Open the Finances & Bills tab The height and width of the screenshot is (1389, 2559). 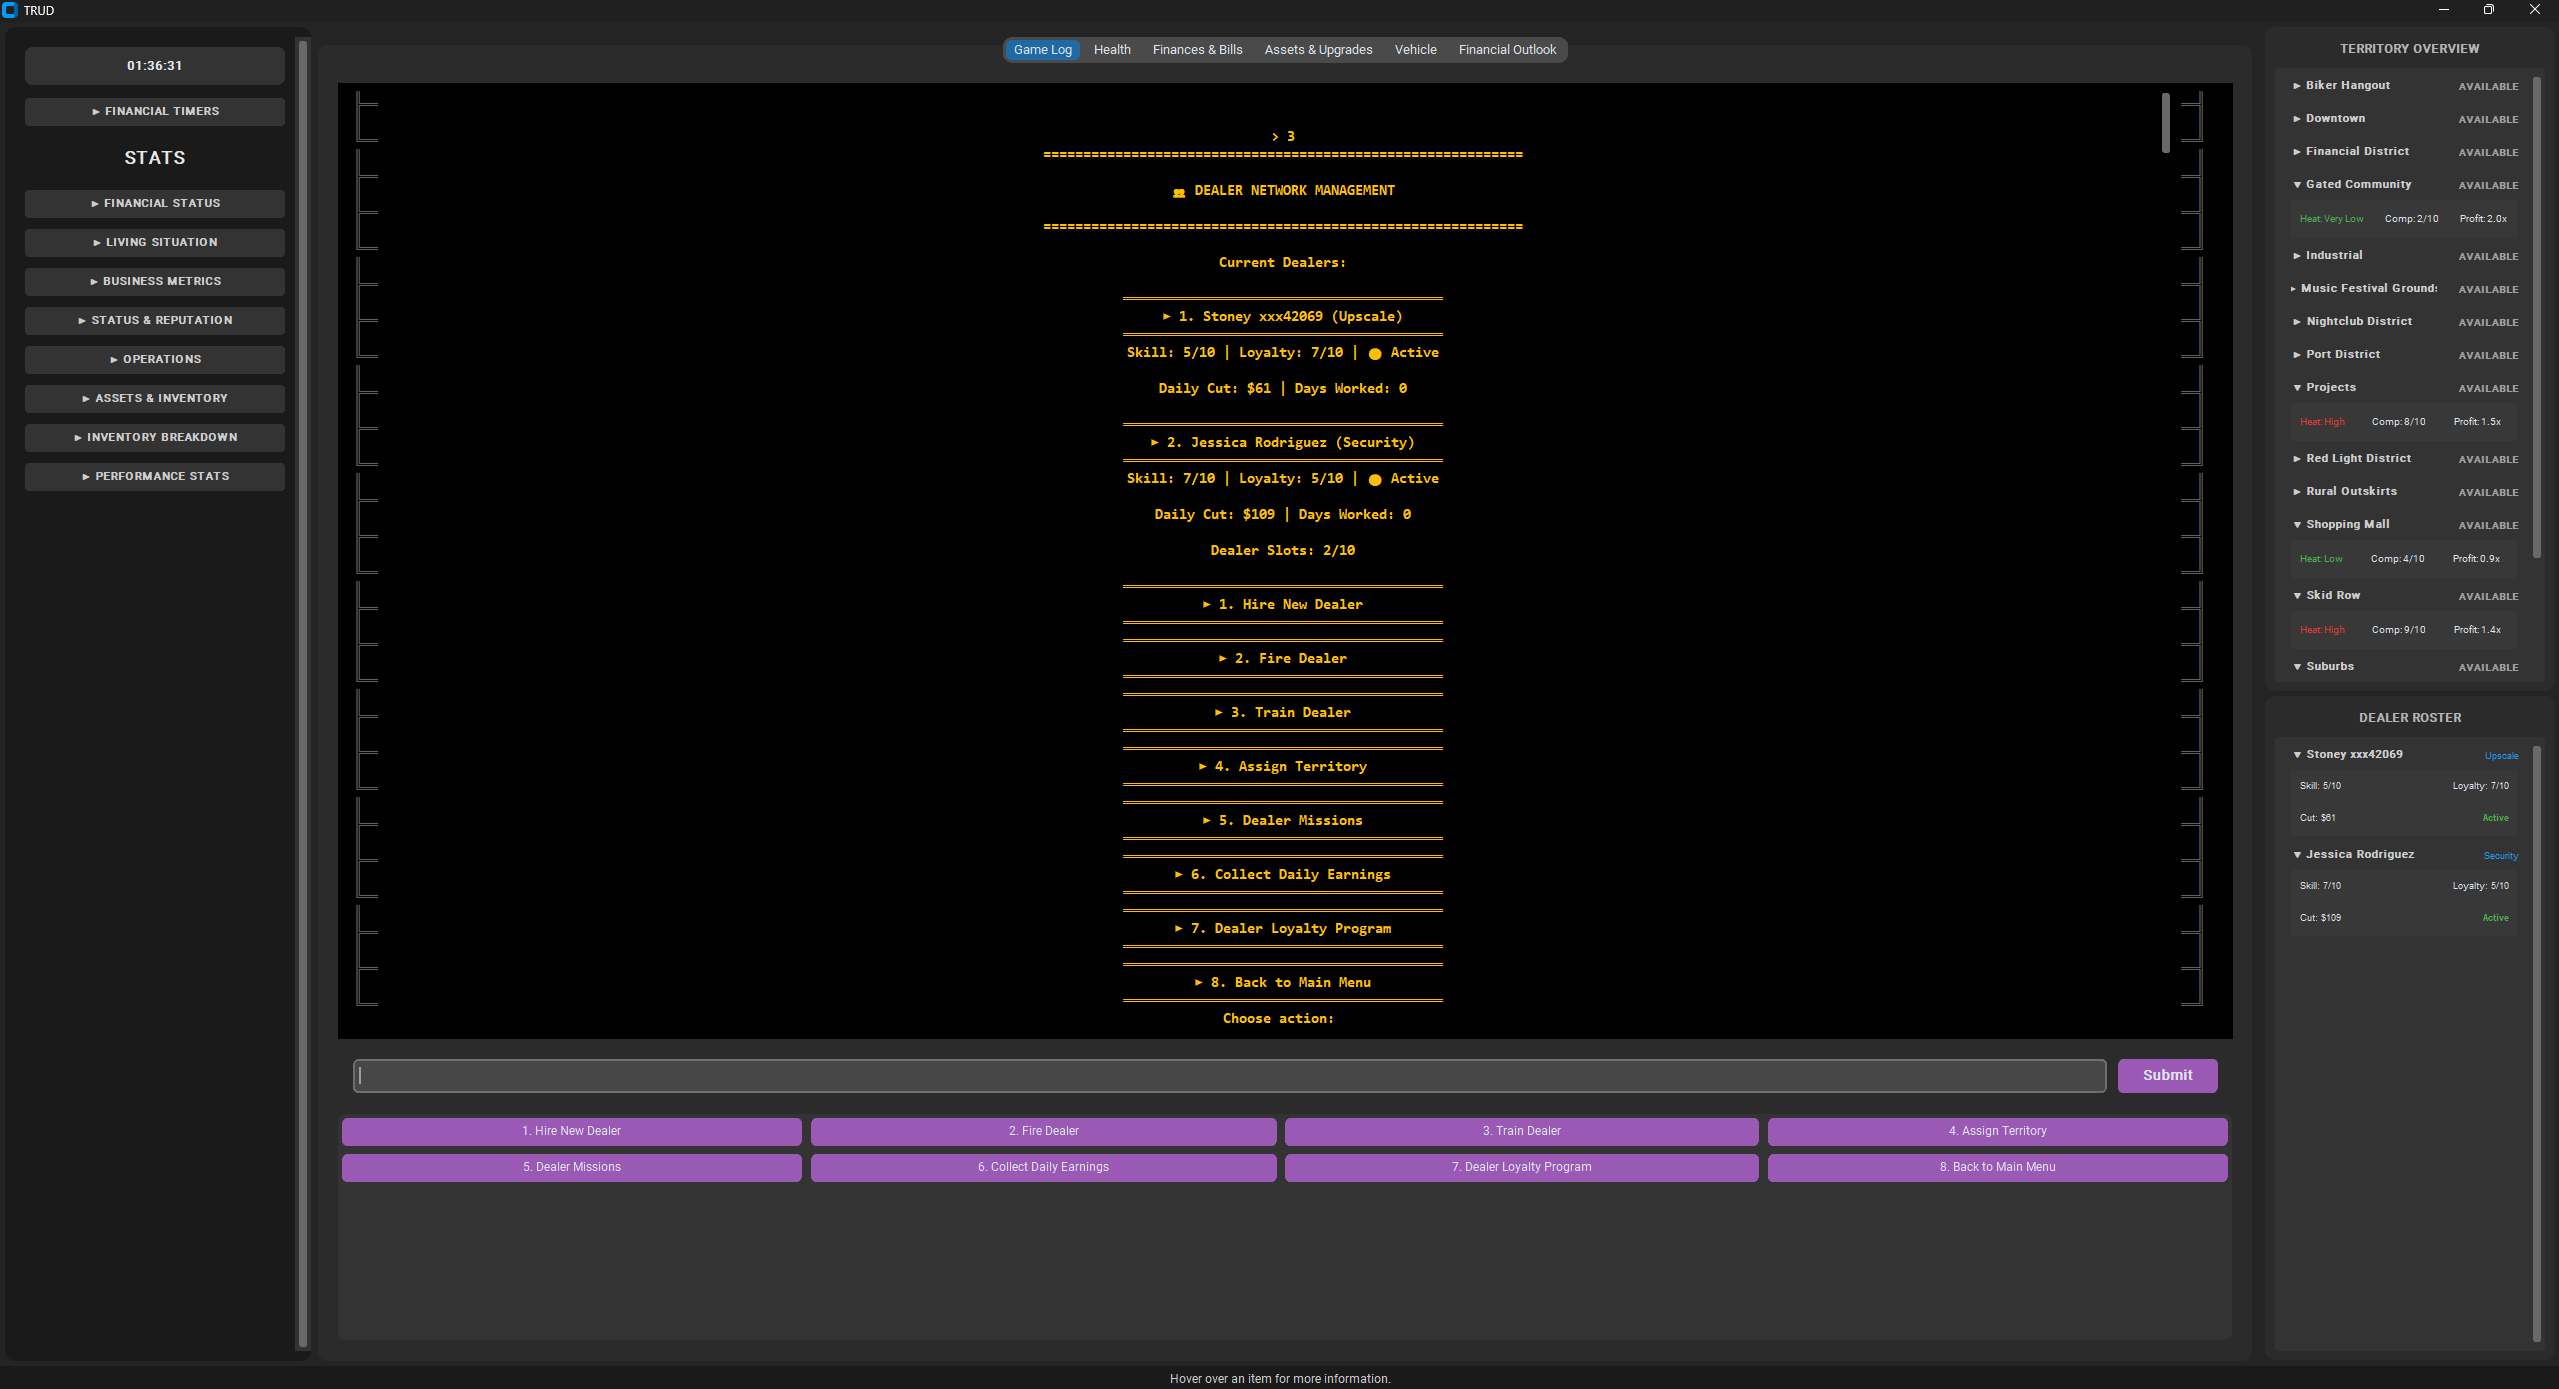click(x=1197, y=50)
